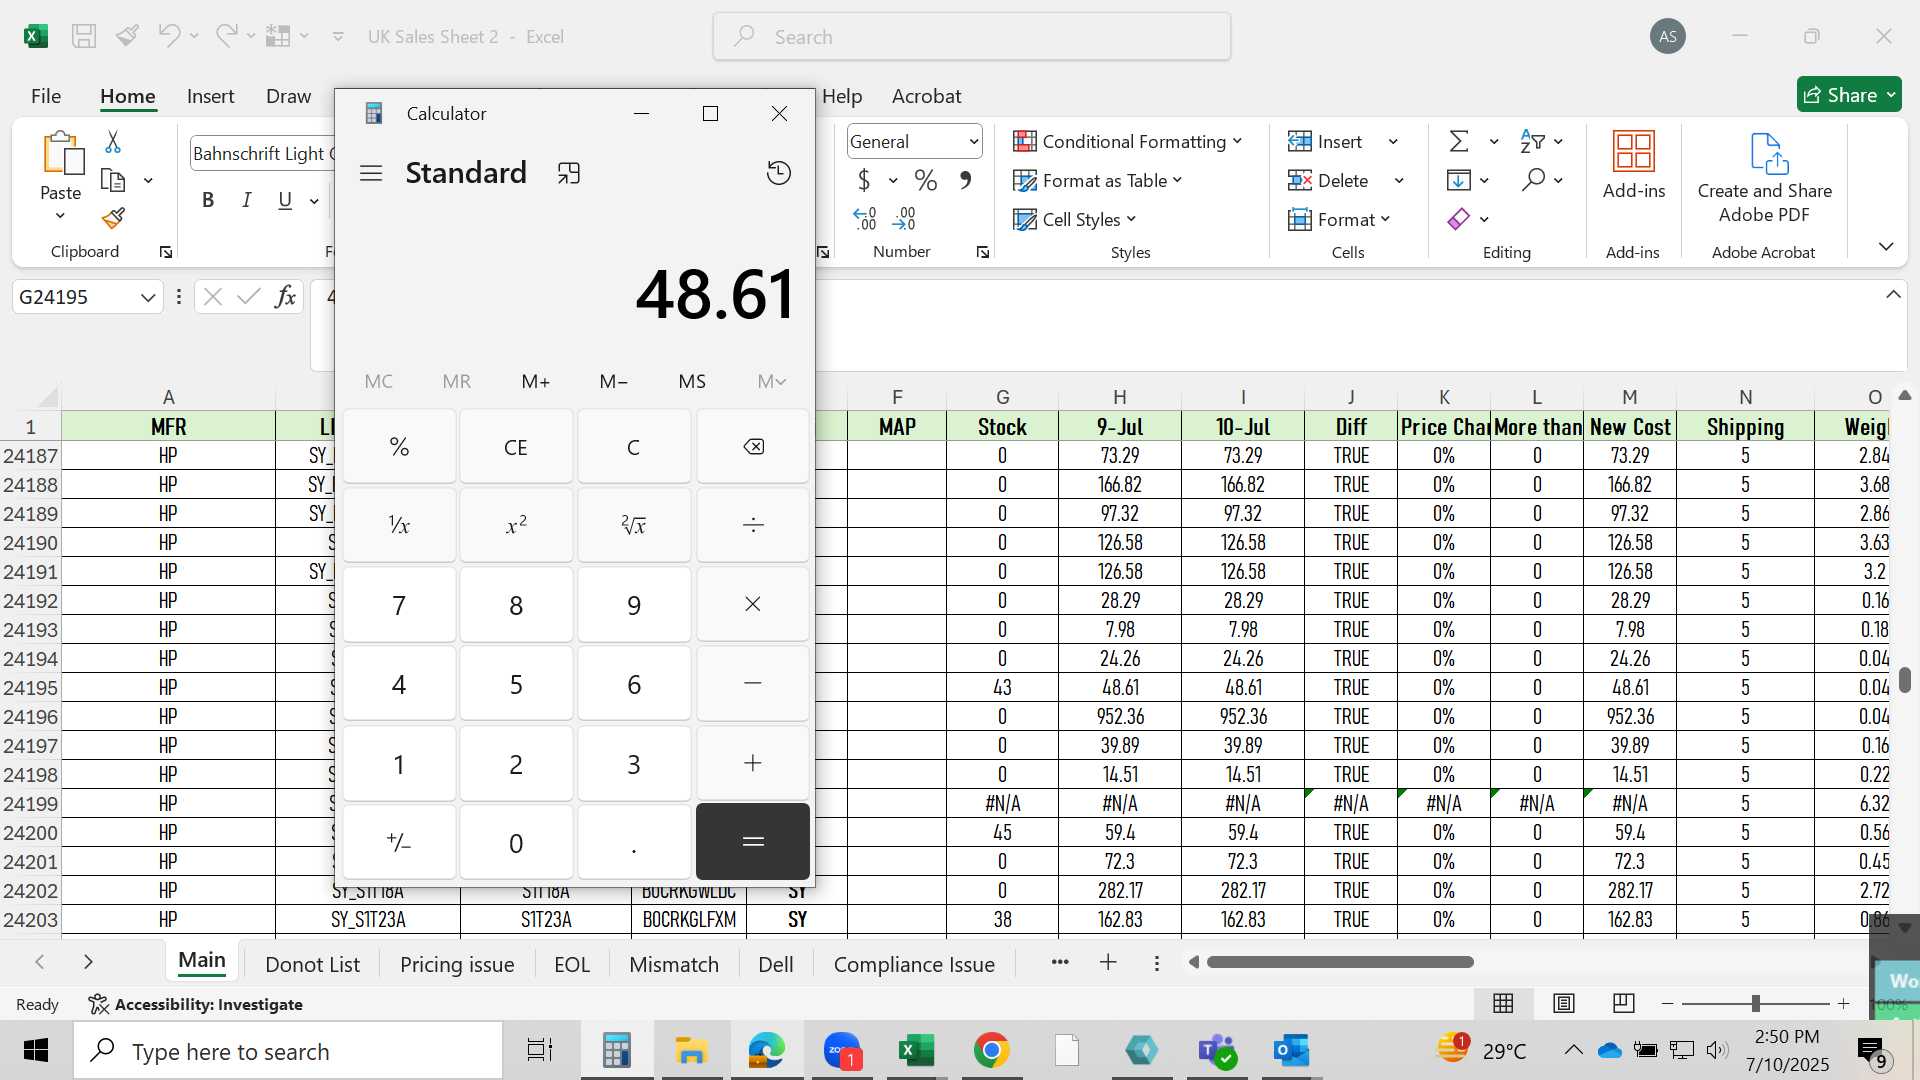Click Accessibility: Investigate in status bar
This screenshot has width=1920, height=1080.
196,1004
